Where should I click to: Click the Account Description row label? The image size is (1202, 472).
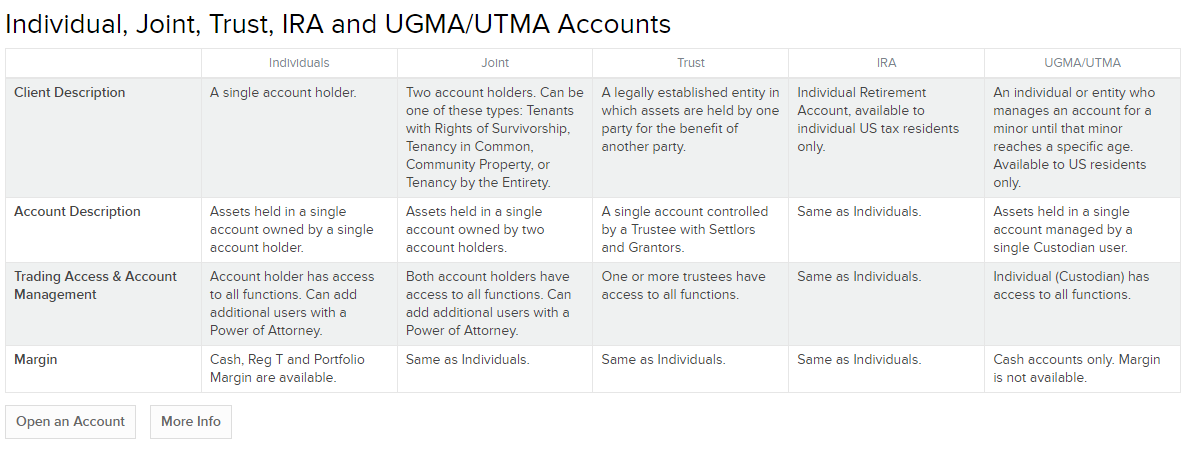(77, 212)
